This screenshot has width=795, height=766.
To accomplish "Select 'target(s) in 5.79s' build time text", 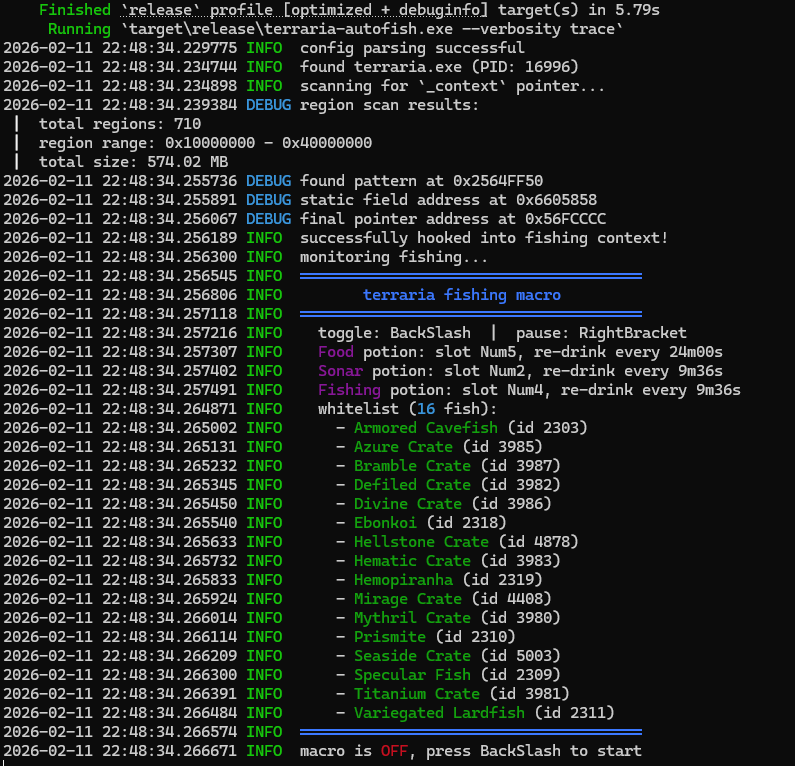I will click(579, 10).
